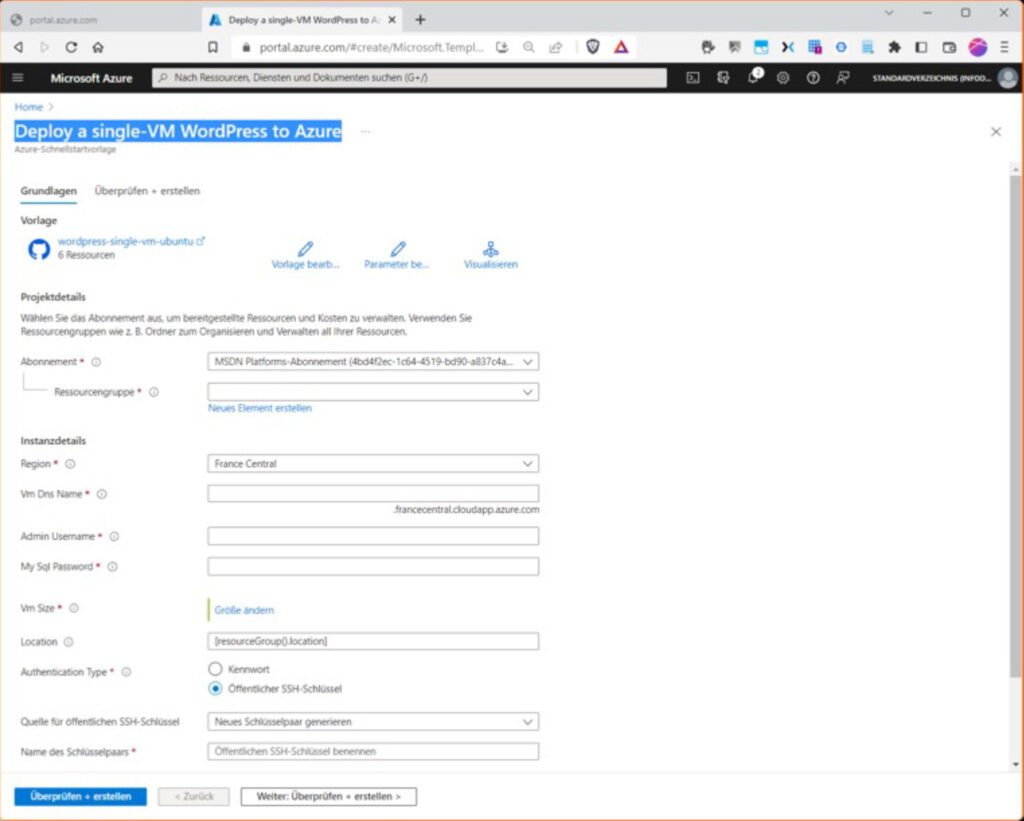Image resolution: width=1024 pixels, height=821 pixels.
Task: Switch to the portal.azure.com browser tab
Action: click(102, 20)
